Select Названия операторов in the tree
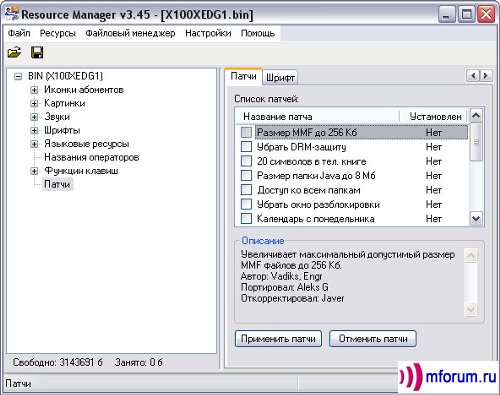This screenshot has width=500, height=395. [92, 157]
